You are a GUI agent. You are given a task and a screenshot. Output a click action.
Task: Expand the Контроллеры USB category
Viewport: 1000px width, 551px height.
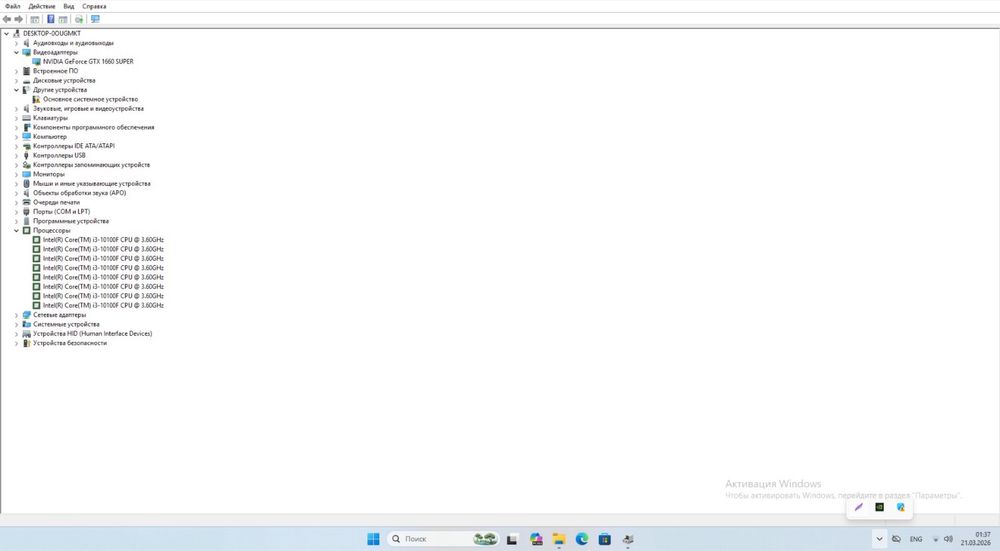pos(17,155)
